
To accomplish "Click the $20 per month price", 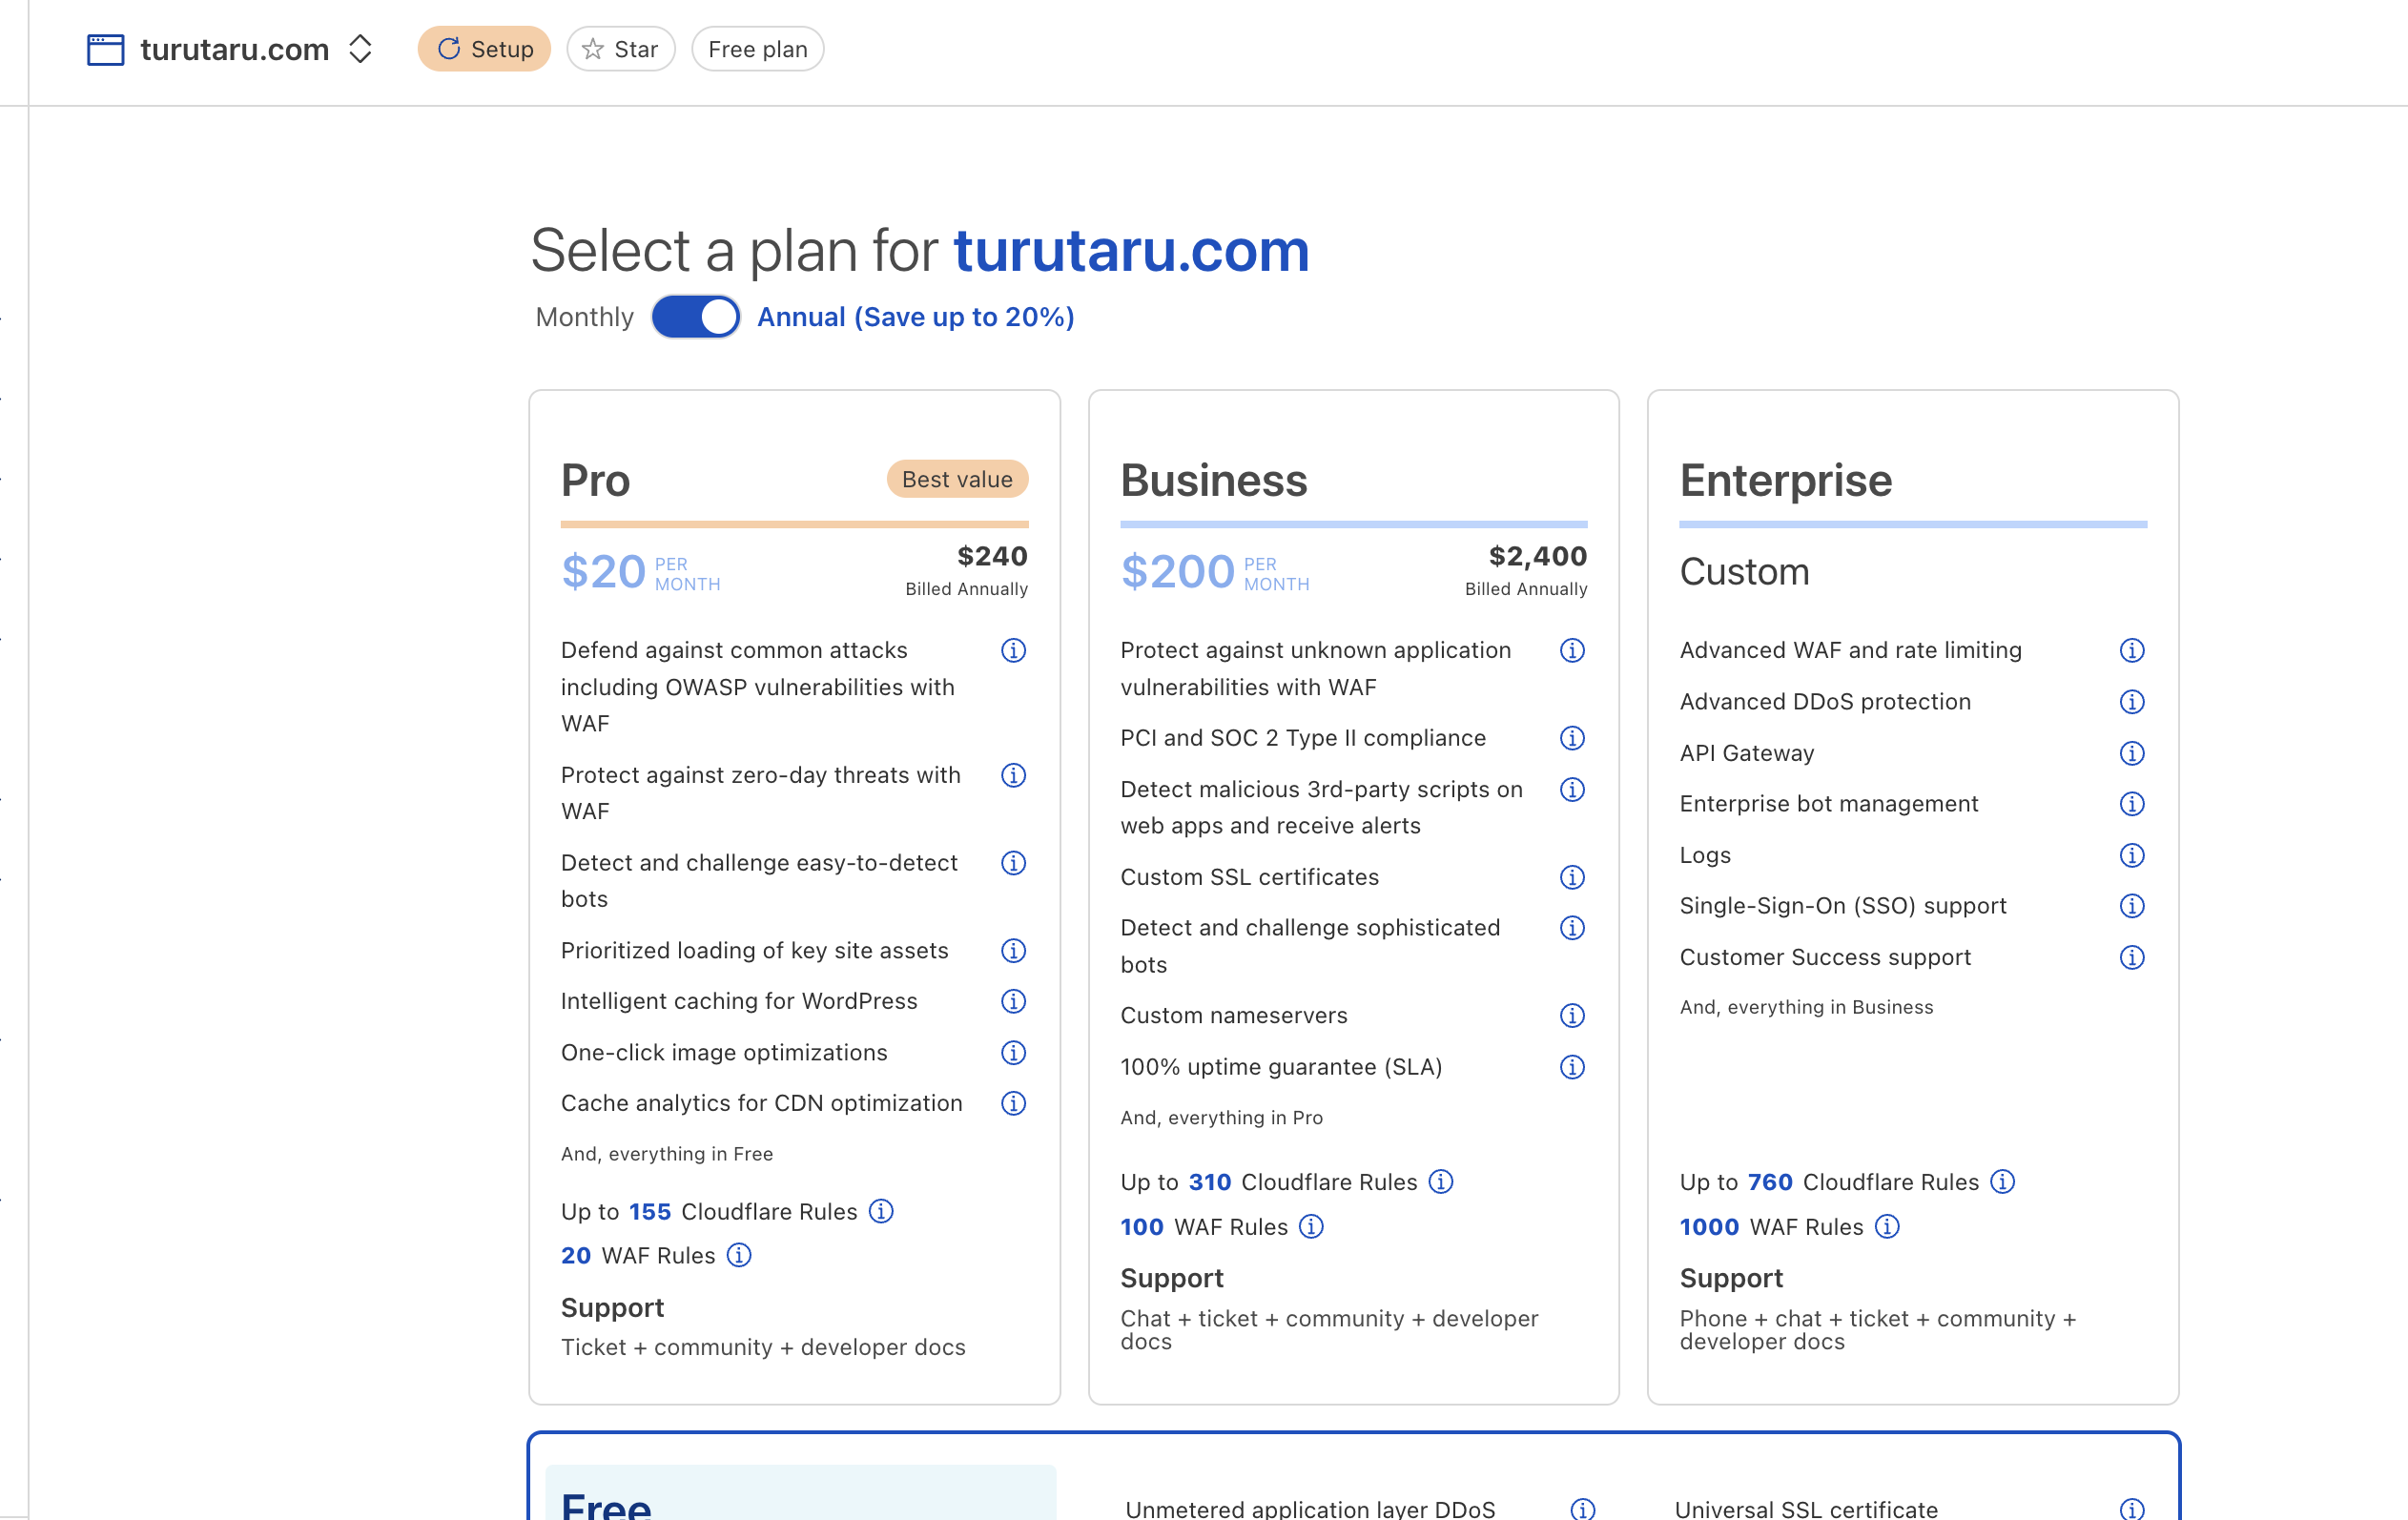I will coord(640,573).
